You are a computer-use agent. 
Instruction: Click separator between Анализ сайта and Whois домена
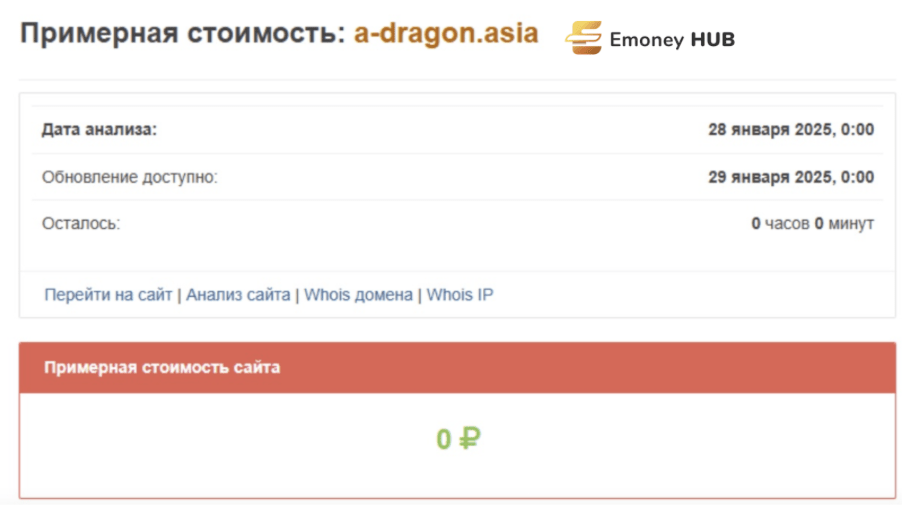coord(297,295)
